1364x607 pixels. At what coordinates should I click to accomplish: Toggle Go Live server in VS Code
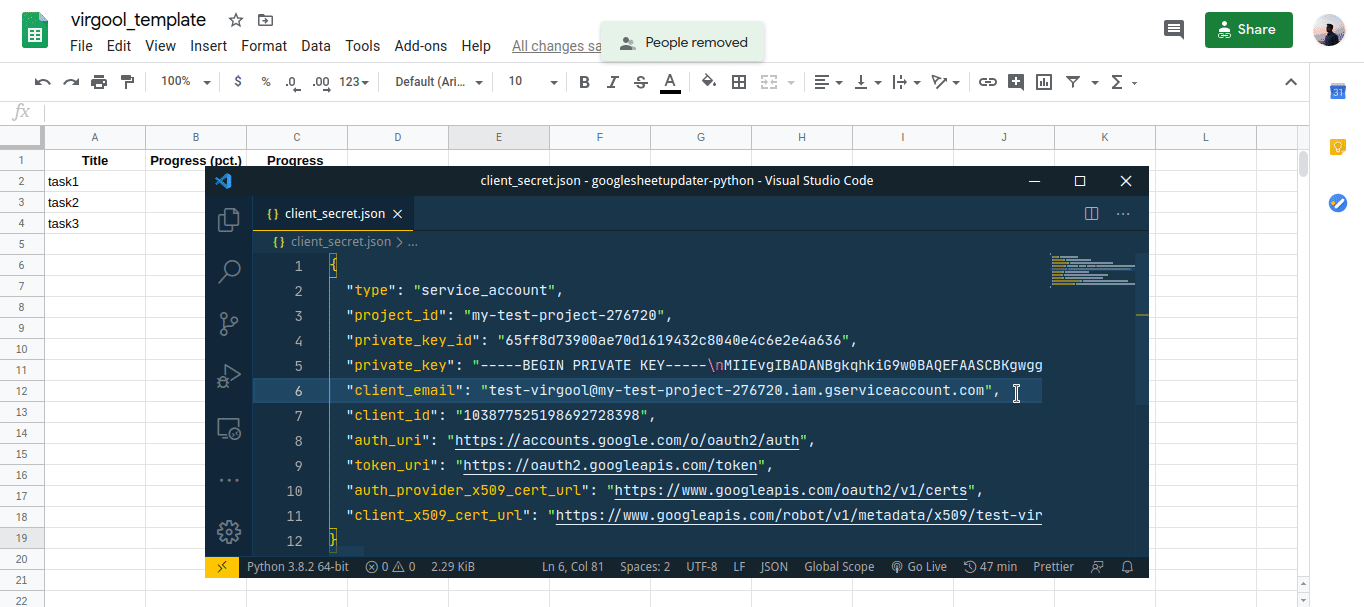tap(919, 567)
